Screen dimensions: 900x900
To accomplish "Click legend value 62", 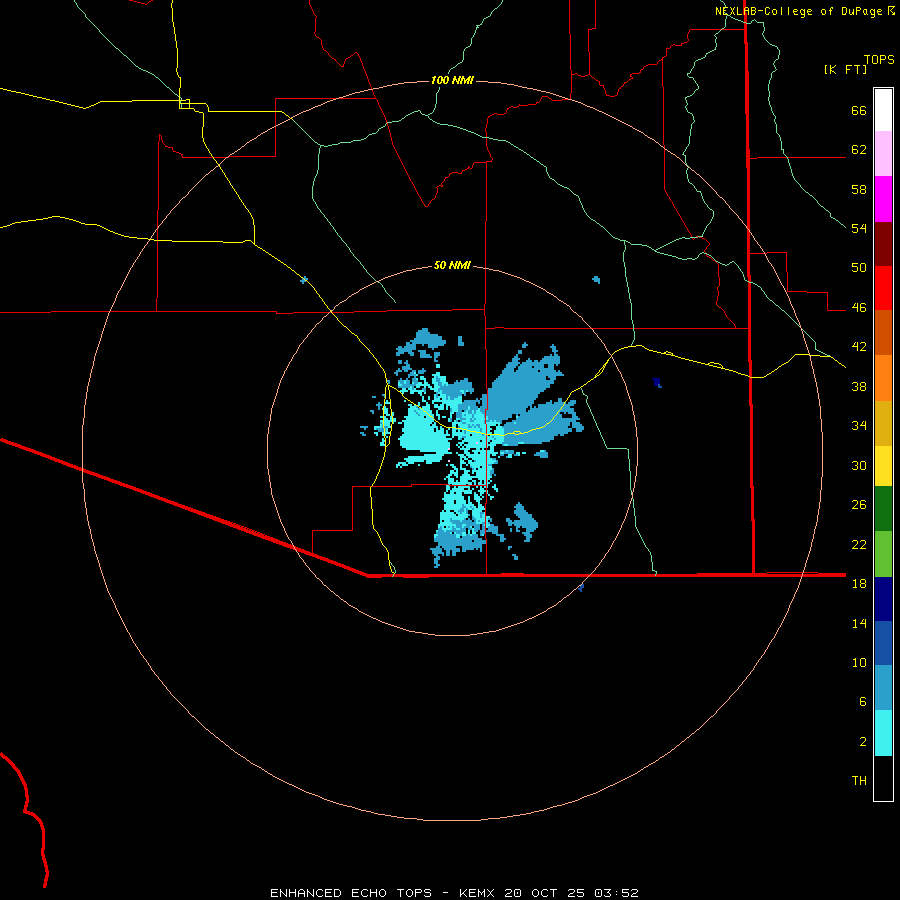I will pos(859,150).
